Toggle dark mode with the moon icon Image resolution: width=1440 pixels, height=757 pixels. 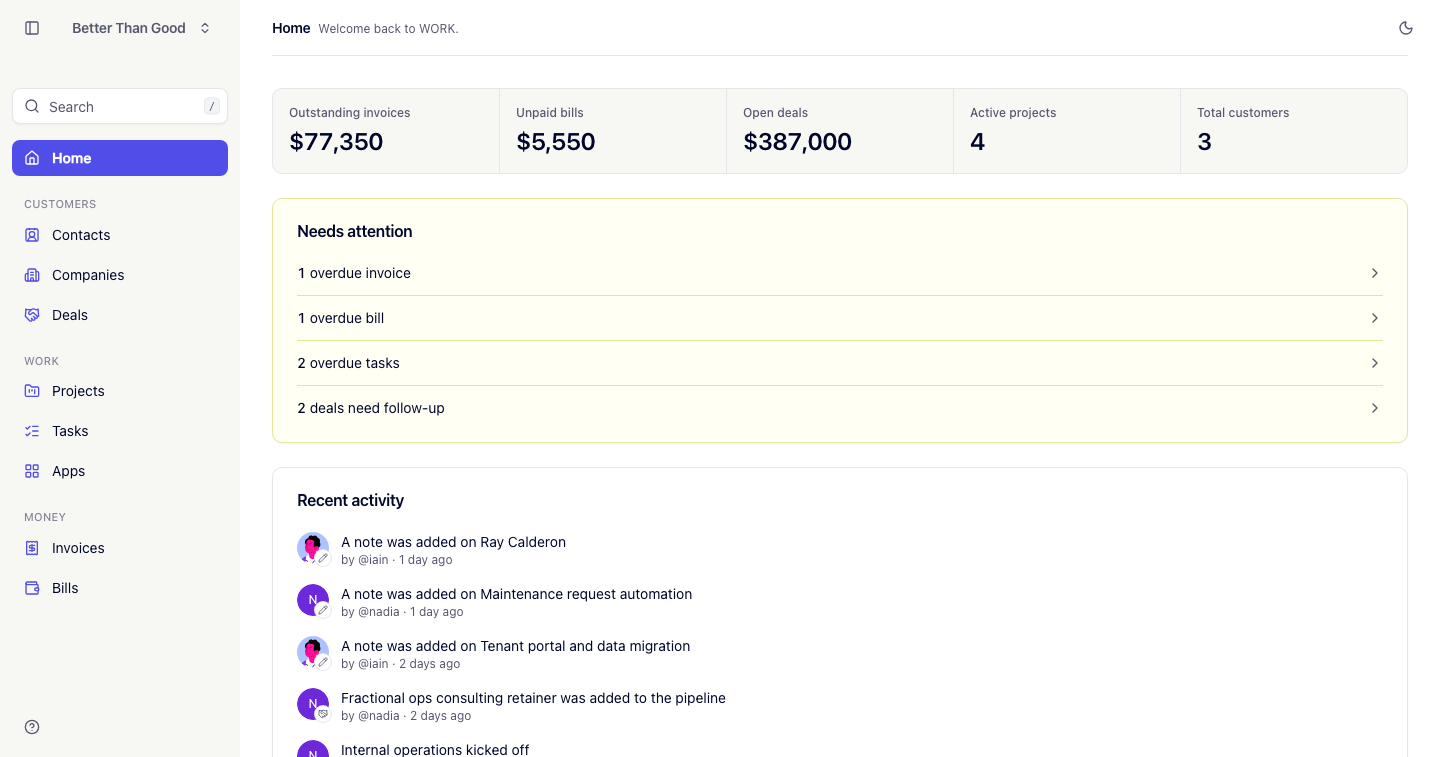coord(1406,28)
